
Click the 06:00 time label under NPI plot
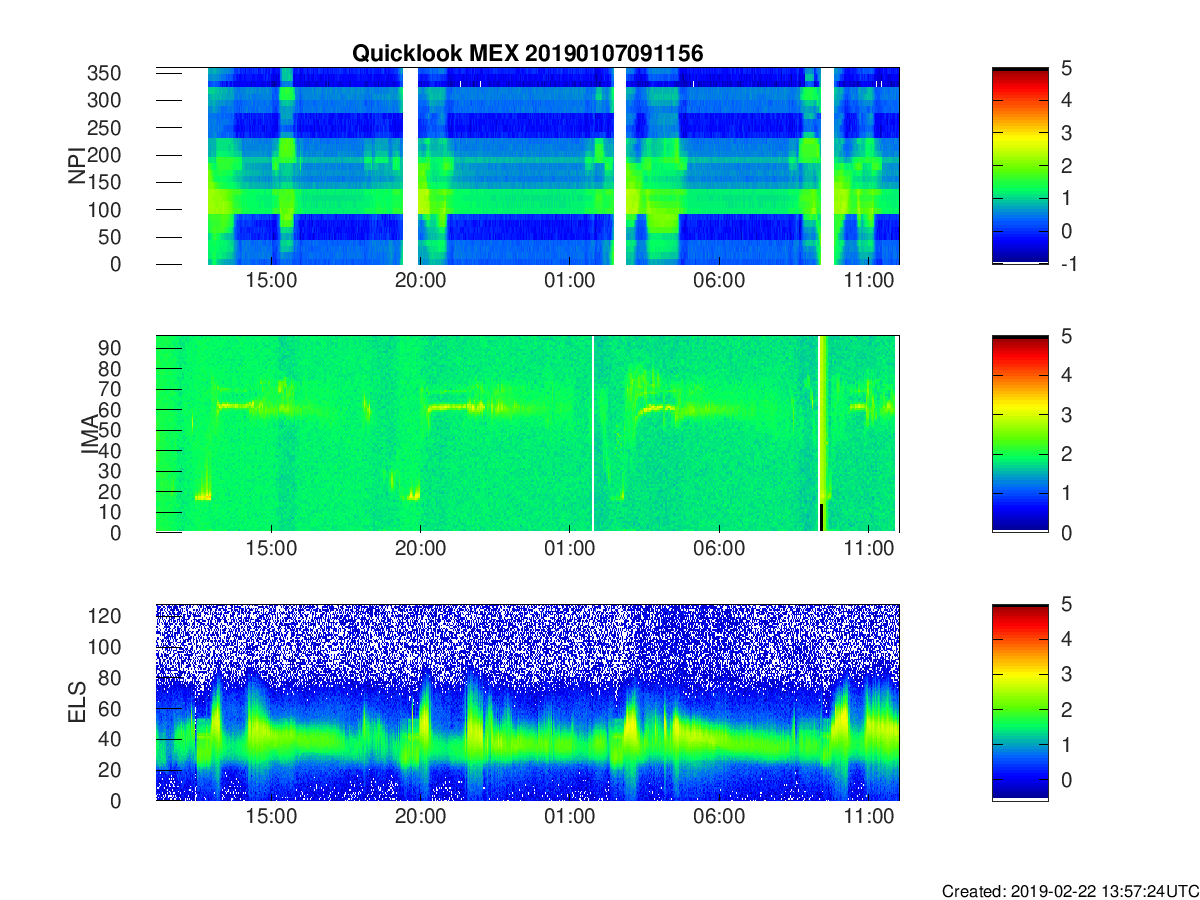tap(720, 282)
